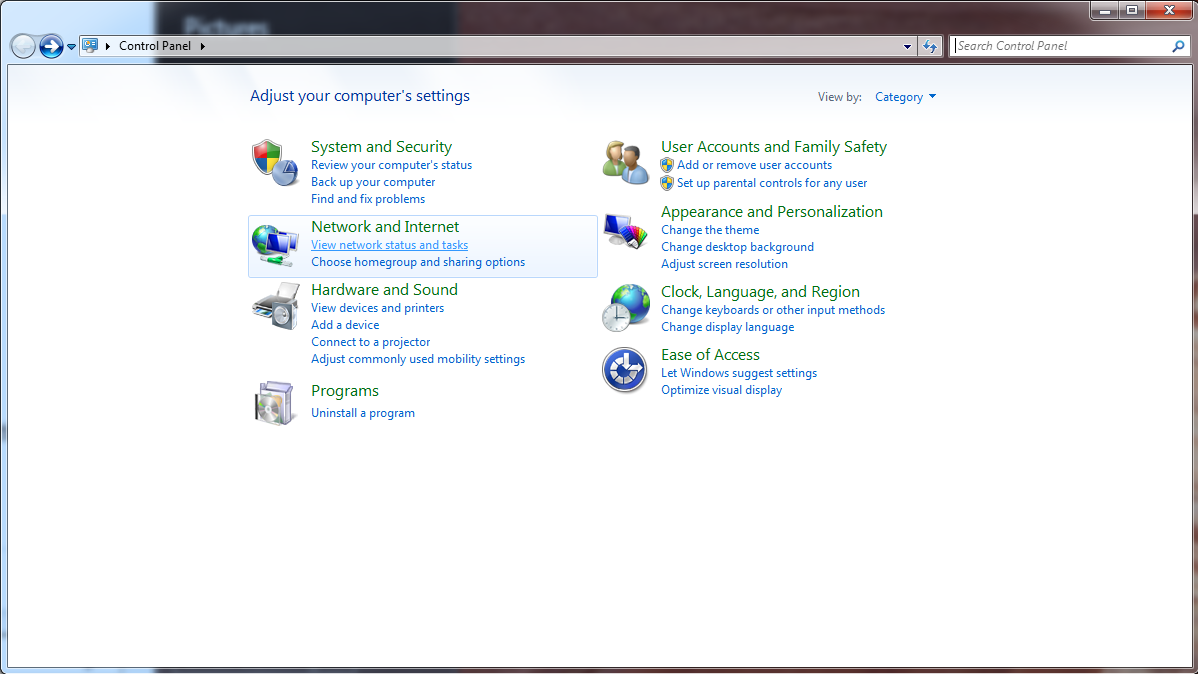Click the System and Security shield icon
This screenshot has height=674, width=1198.
coord(274,162)
